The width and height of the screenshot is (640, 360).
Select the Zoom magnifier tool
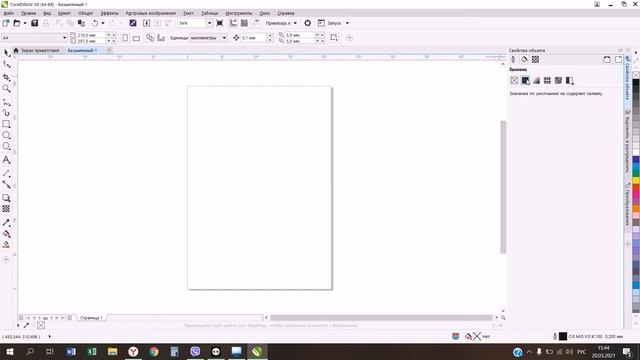(6, 89)
